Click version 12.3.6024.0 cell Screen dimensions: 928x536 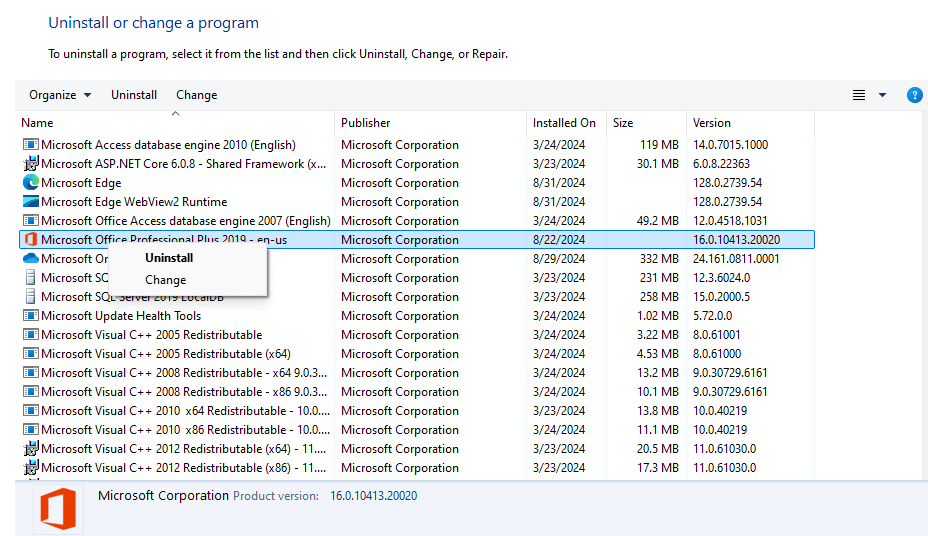pos(721,277)
